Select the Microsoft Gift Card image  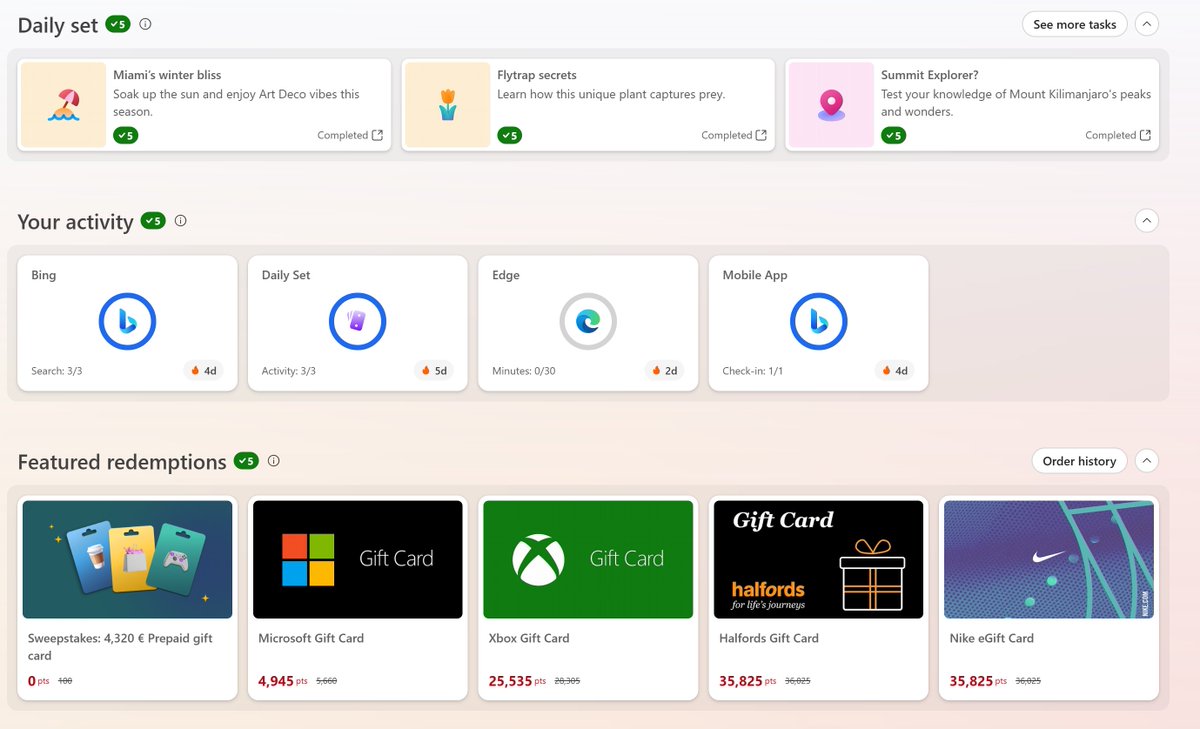coord(358,559)
